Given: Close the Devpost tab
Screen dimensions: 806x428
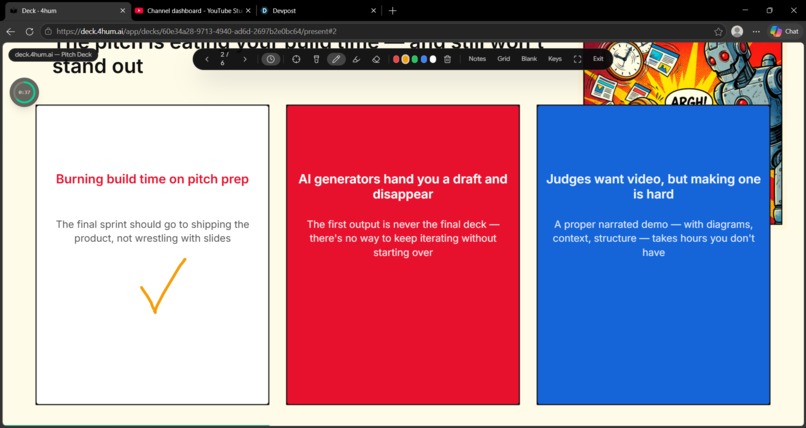Looking at the screenshot, I should click(x=374, y=10).
